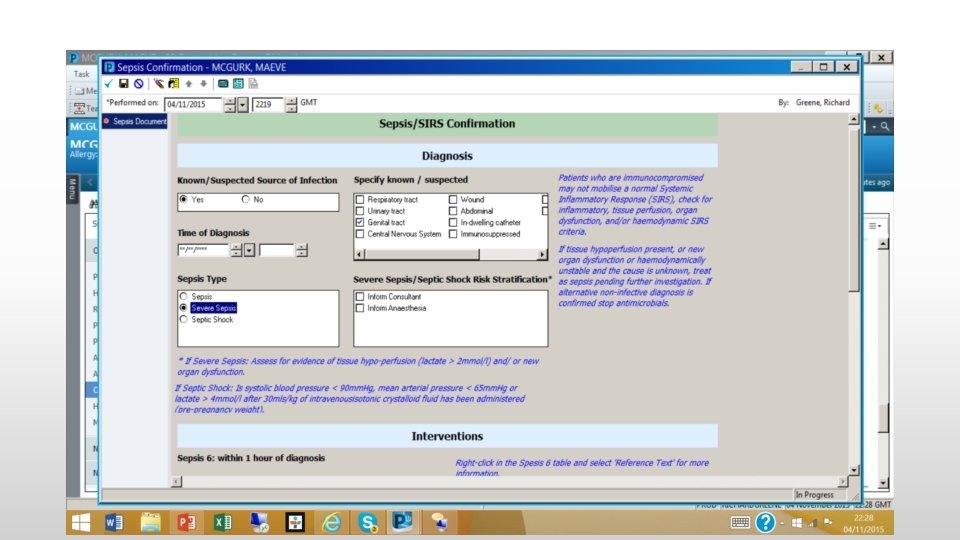This screenshot has width=960, height=540.
Task: Open PowerPoint from the taskbar
Action: pos(187,522)
